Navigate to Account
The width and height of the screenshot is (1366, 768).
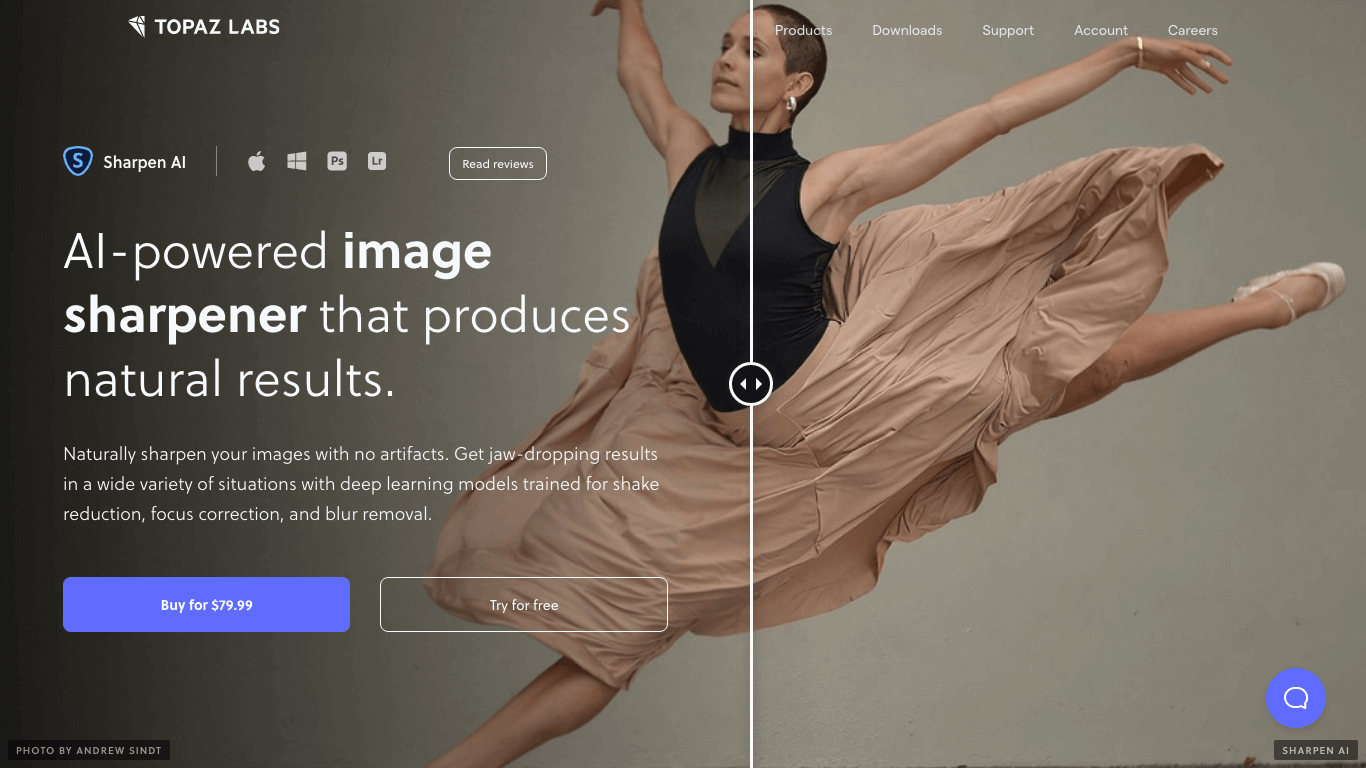[x=1101, y=30]
